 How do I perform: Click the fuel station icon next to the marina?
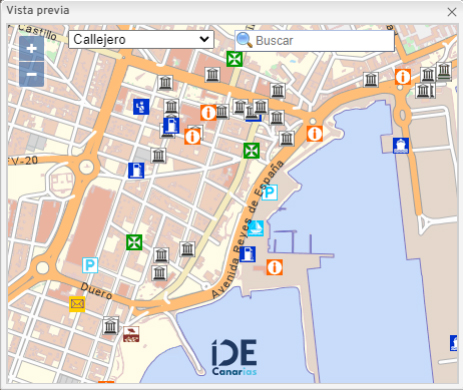pyautogui.click(x=247, y=254)
